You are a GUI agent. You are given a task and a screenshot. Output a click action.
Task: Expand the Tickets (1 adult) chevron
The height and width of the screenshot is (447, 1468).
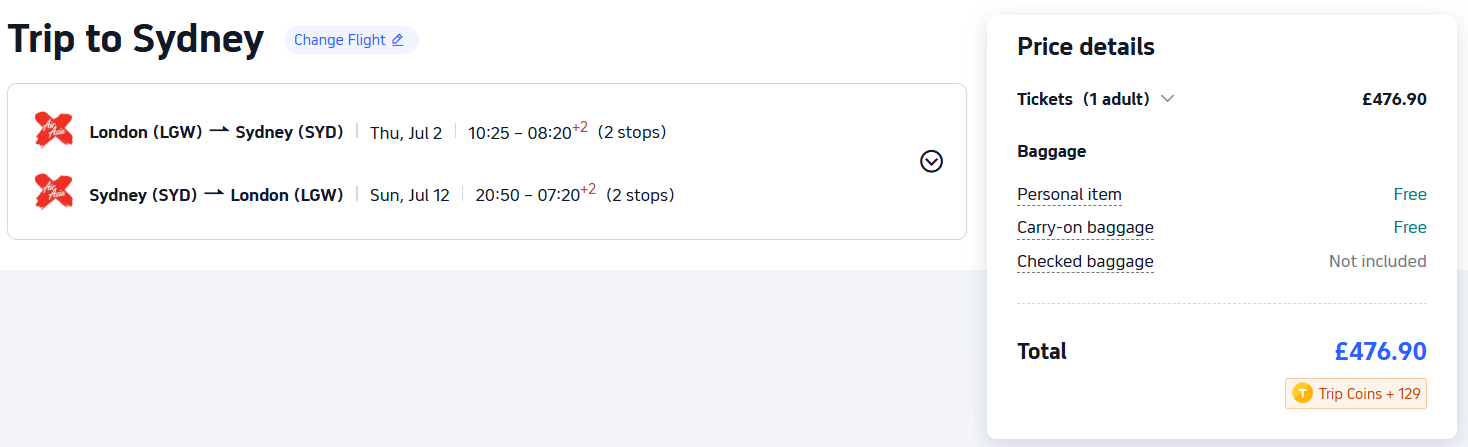(x=1167, y=99)
